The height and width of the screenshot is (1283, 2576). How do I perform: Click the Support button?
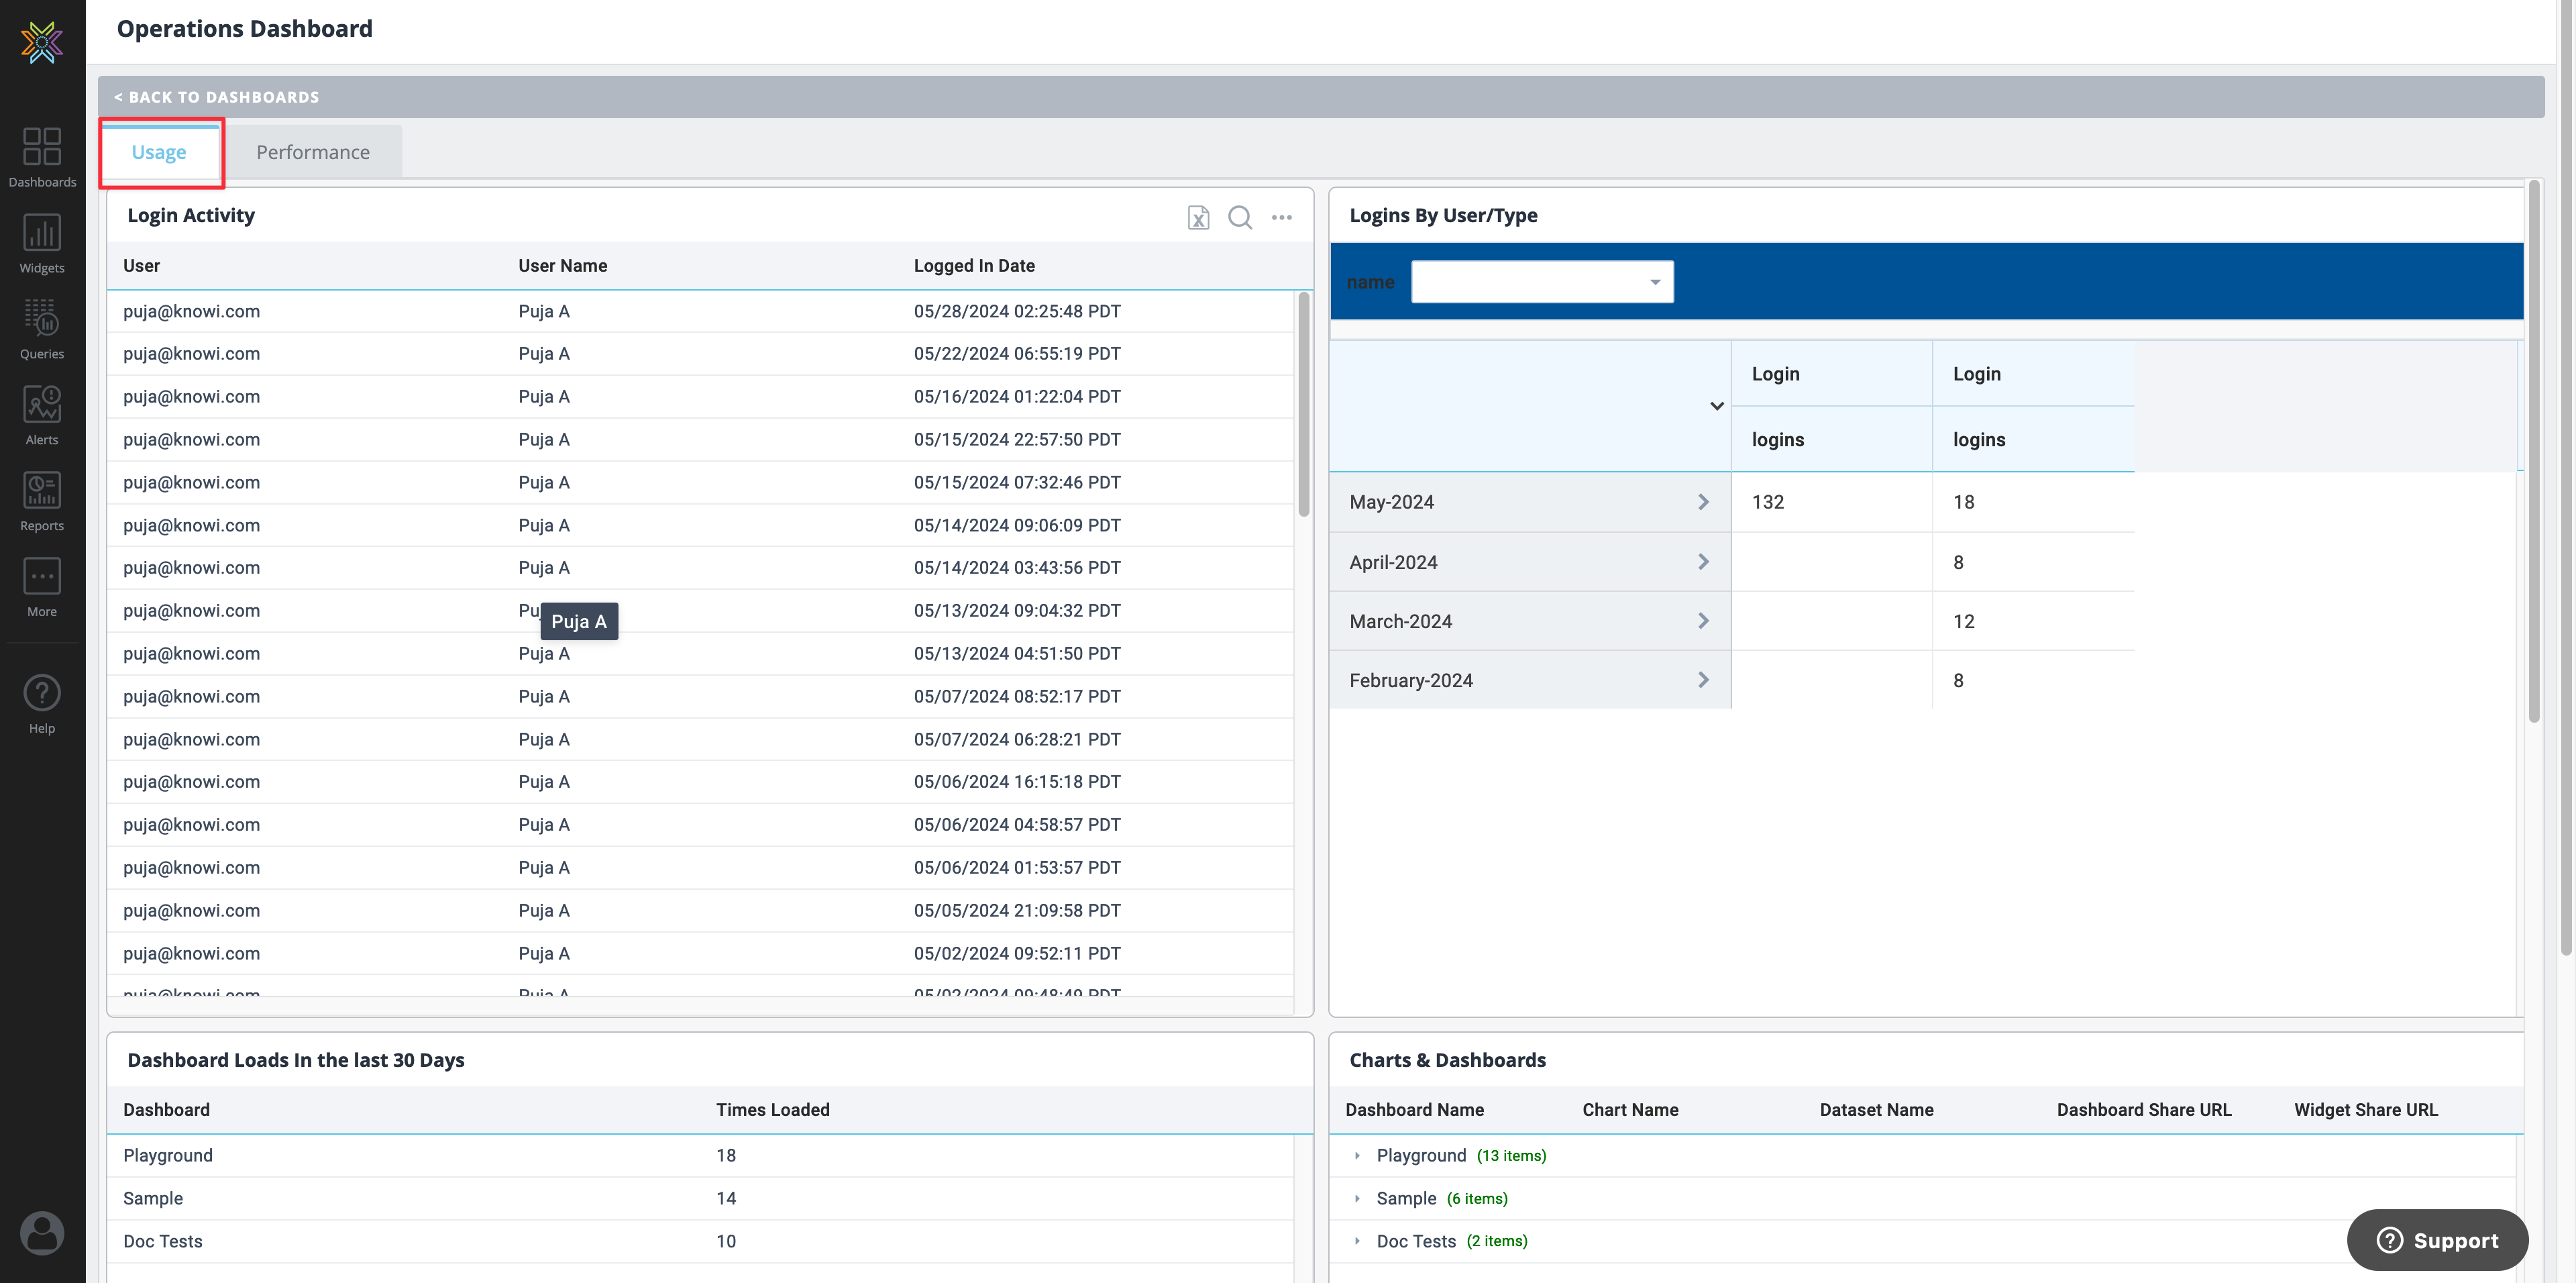coord(2437,1240)
